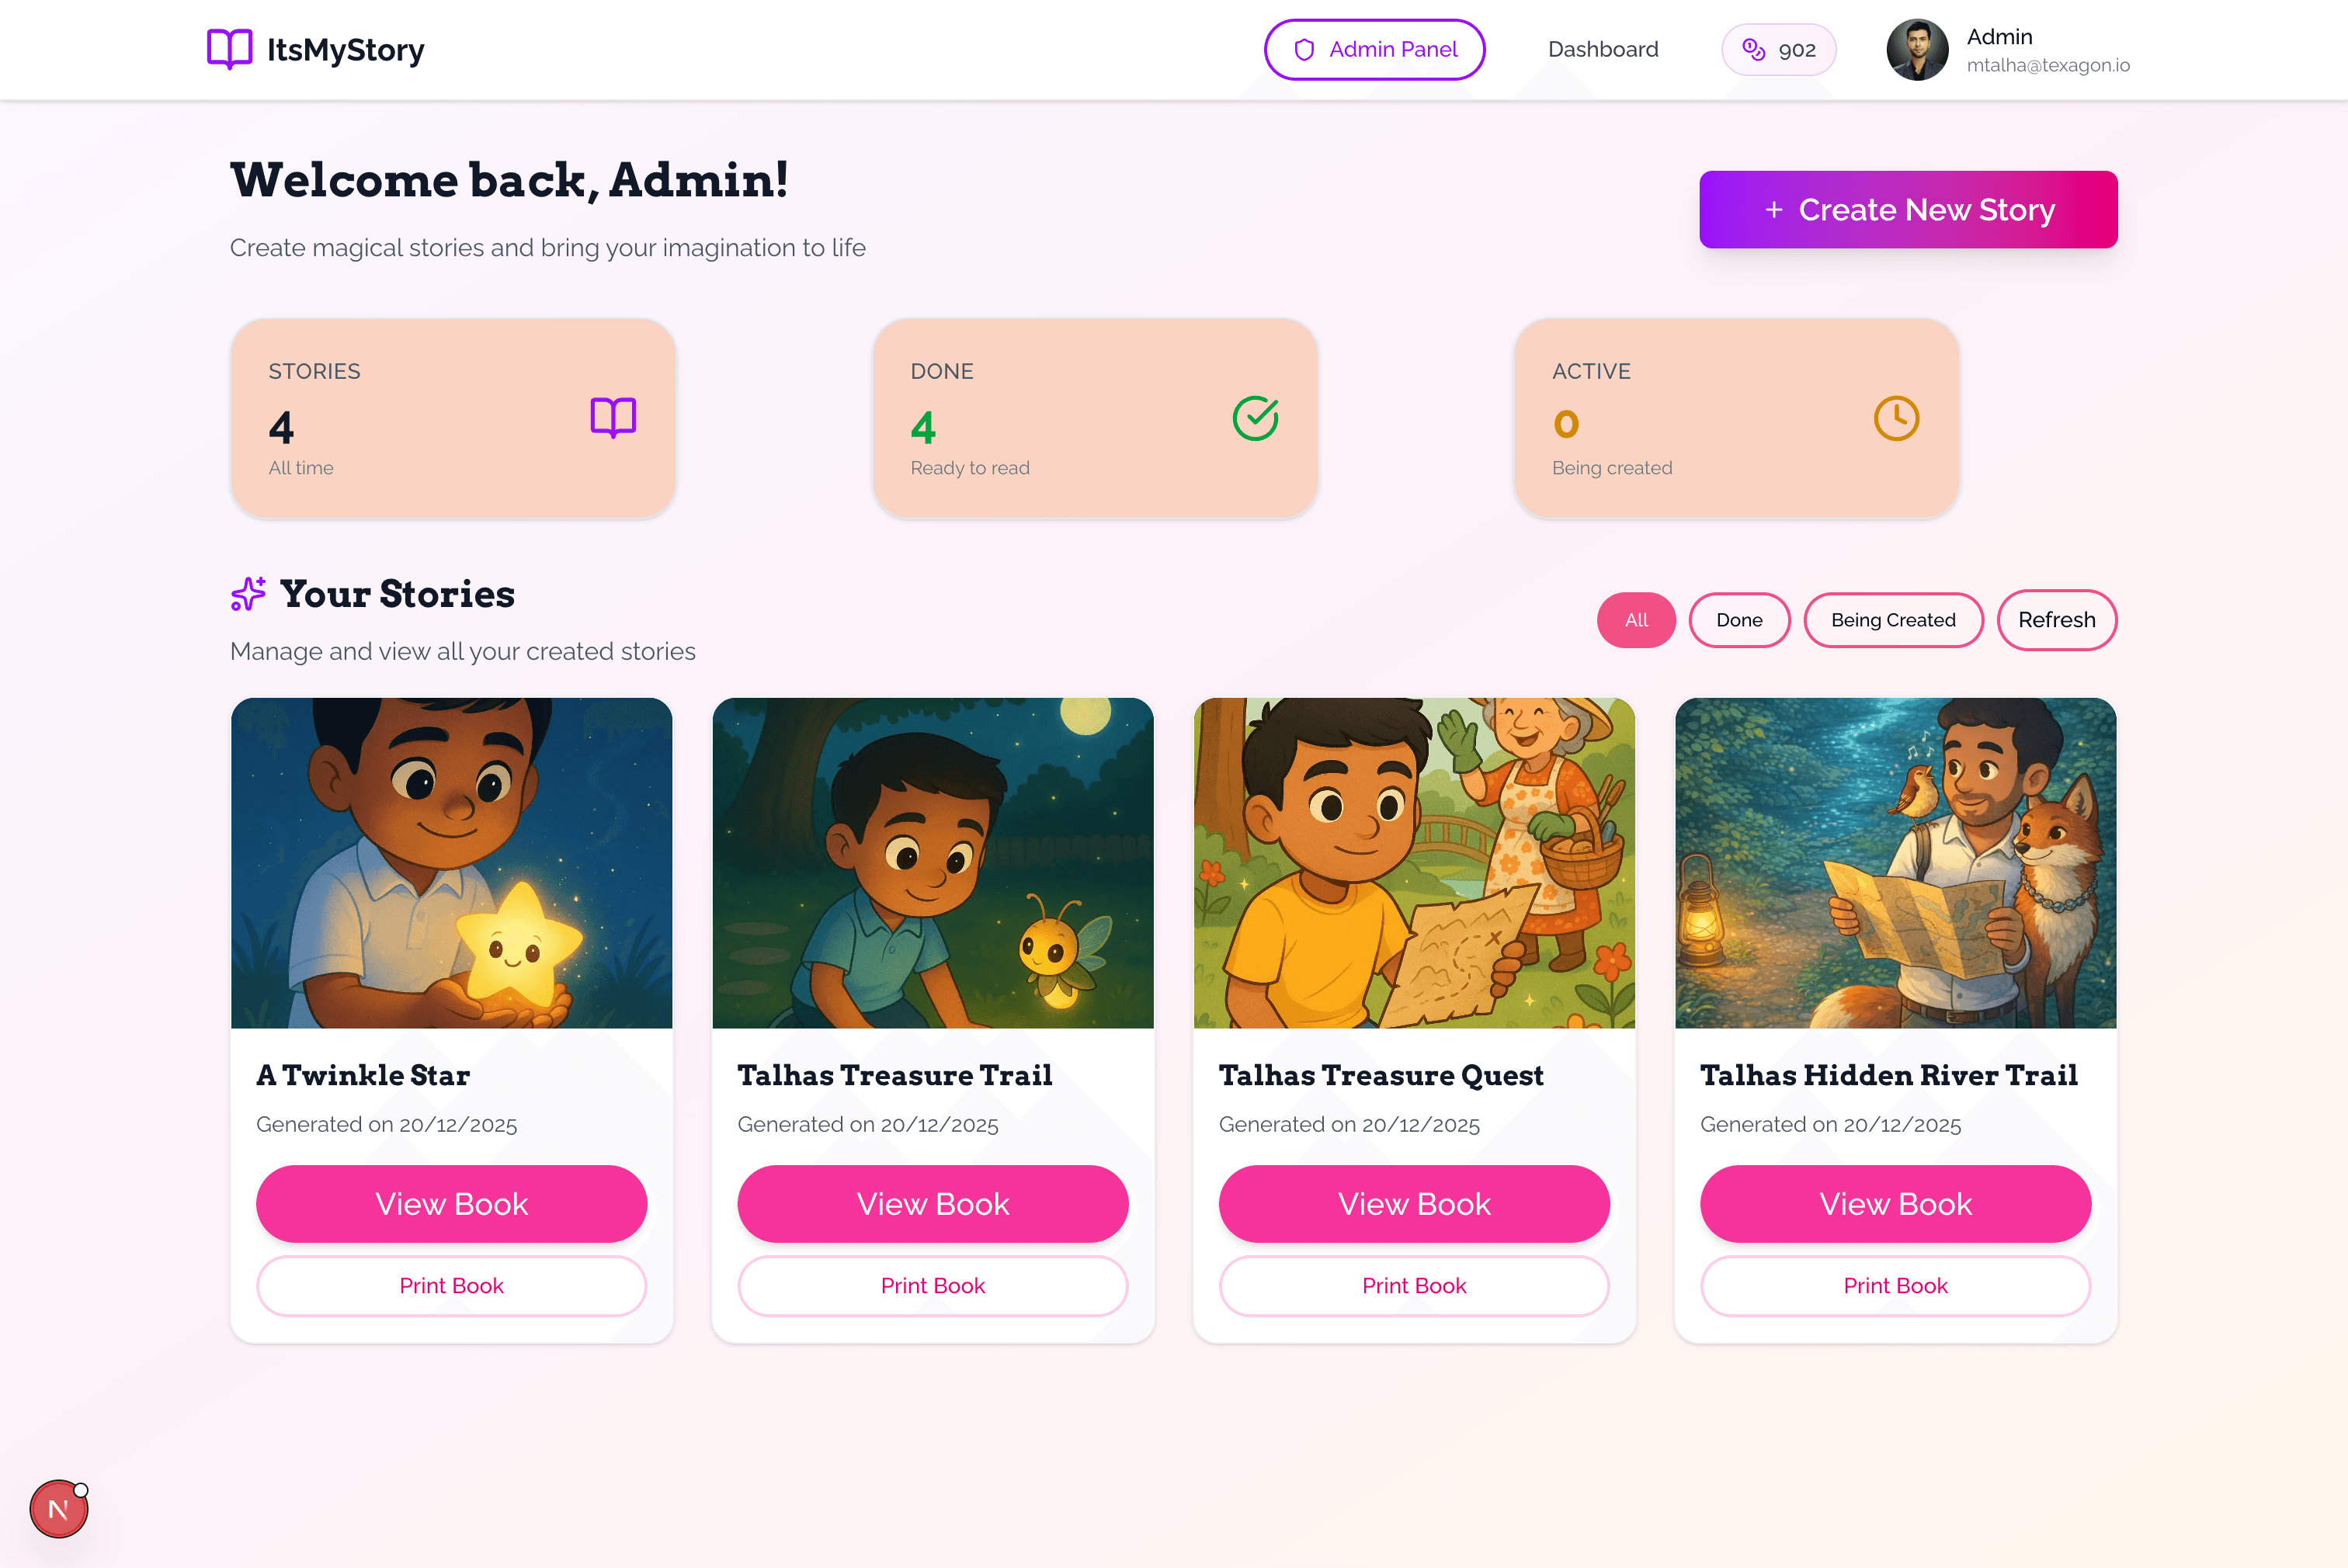This screenshot has height=1568, width=2348.
Task: Click the green checkmark icon in Done card
Action: click(1255, 418)
